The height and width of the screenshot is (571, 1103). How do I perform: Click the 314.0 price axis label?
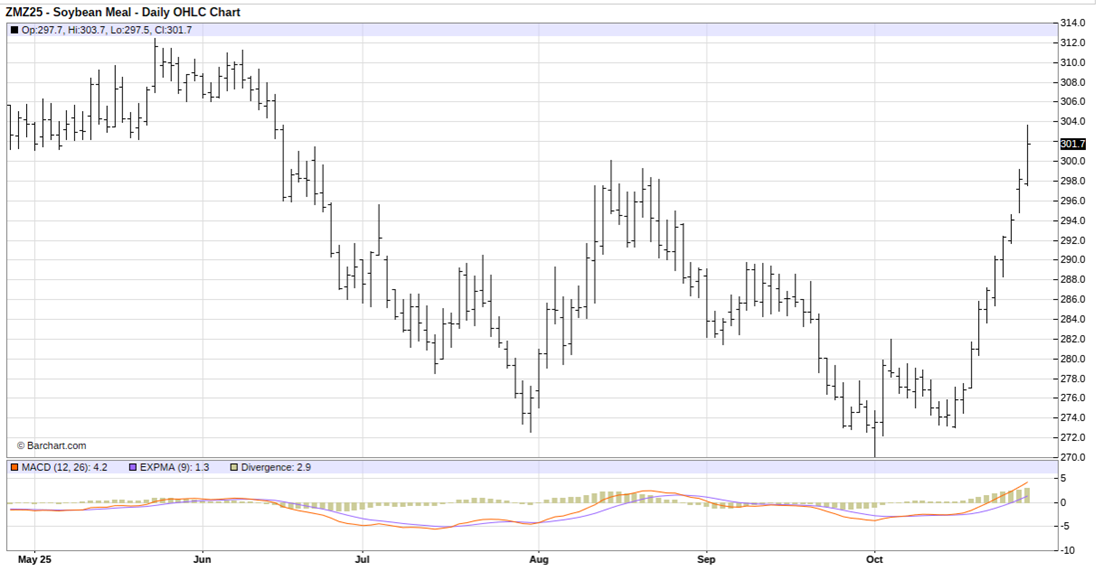(x=1073, y=23)
